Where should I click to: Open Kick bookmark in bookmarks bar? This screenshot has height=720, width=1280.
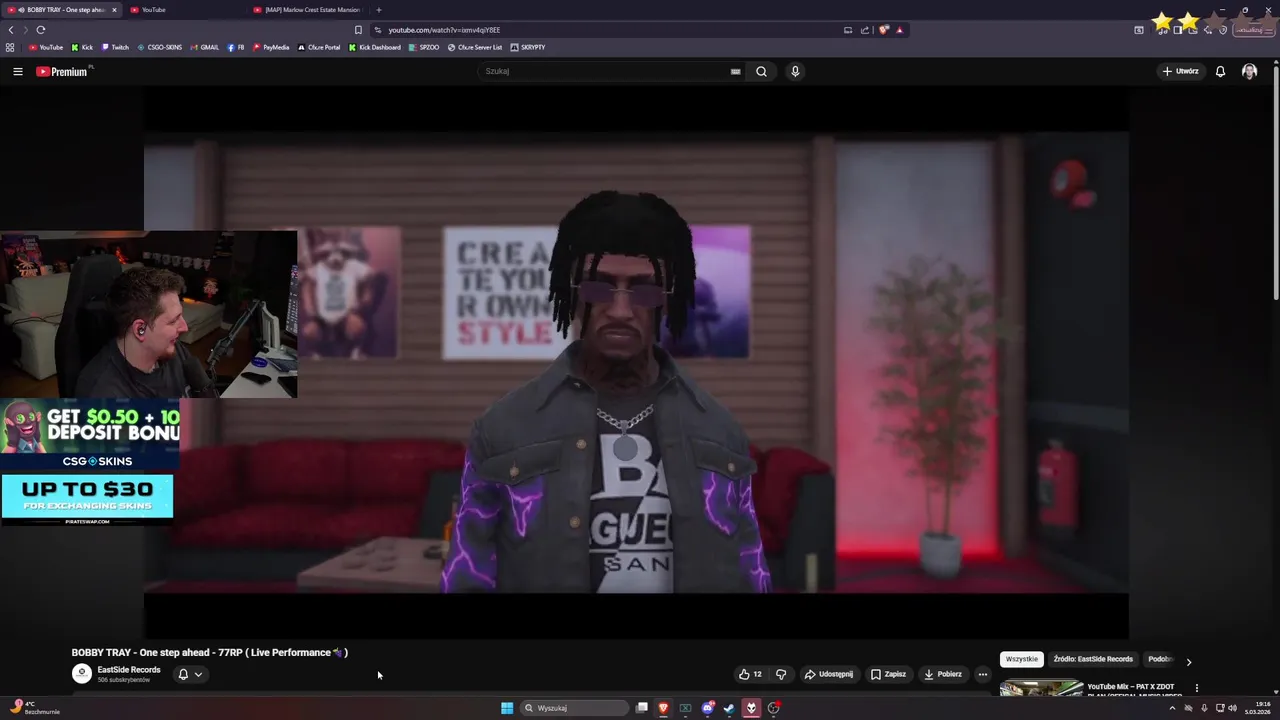82,47
